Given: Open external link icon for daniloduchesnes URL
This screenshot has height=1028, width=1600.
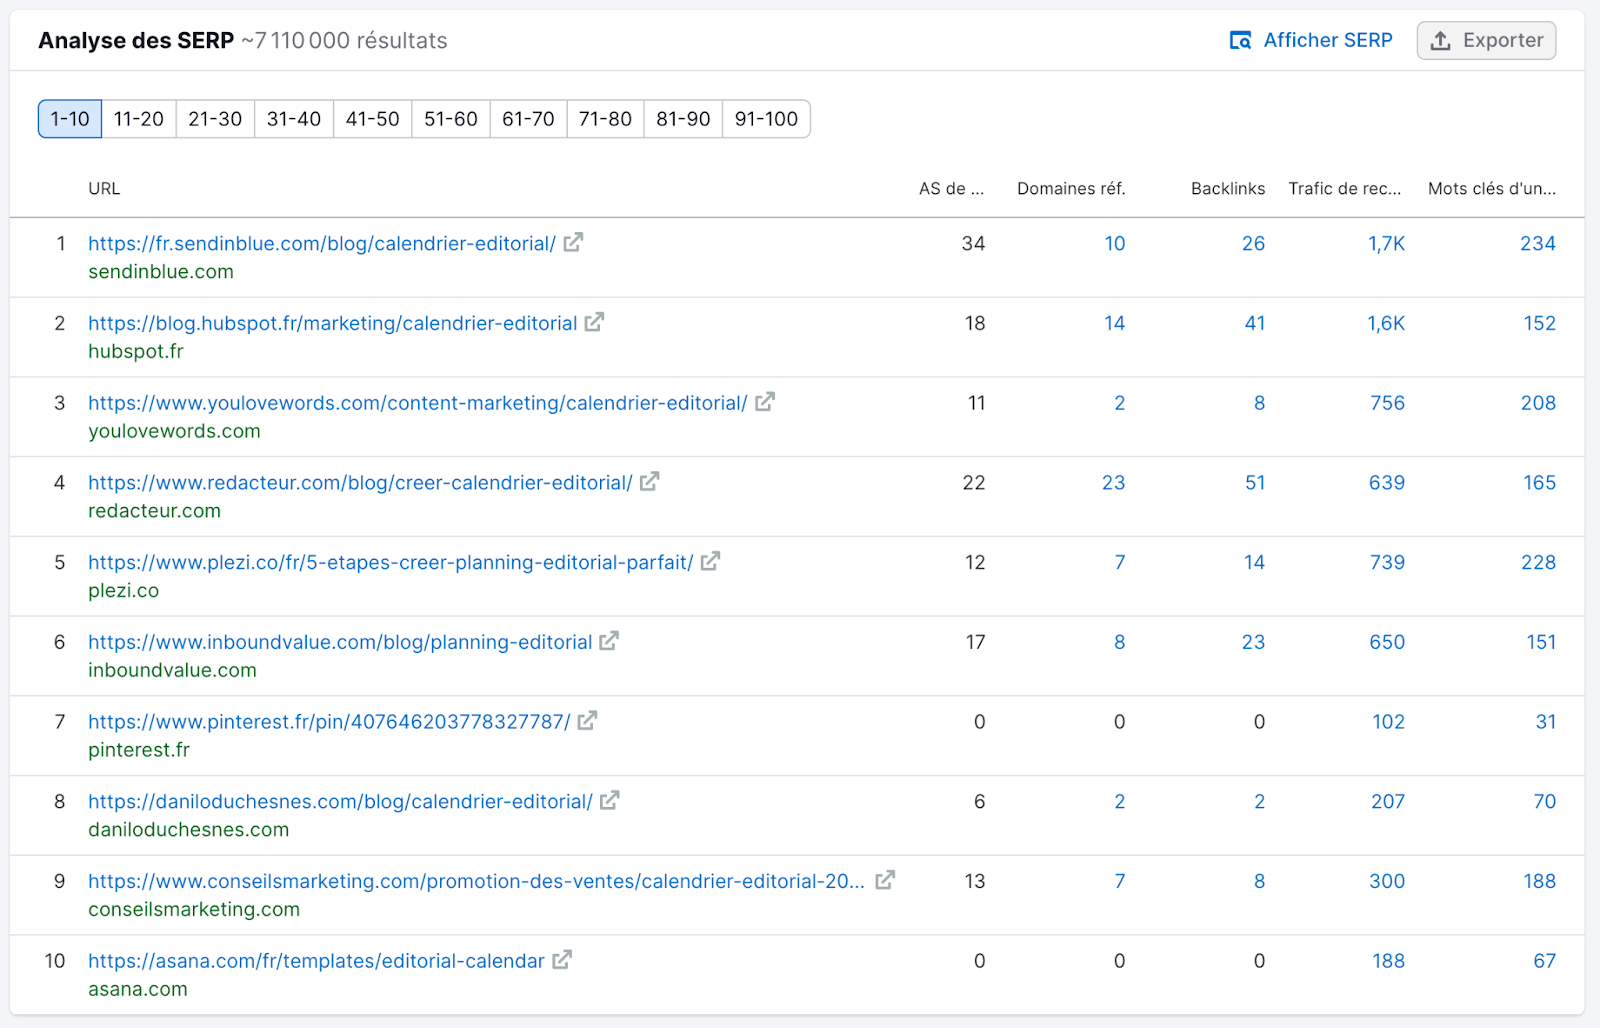Looking at the screenshot, I should pyautogui.click(x=610, y=801).
